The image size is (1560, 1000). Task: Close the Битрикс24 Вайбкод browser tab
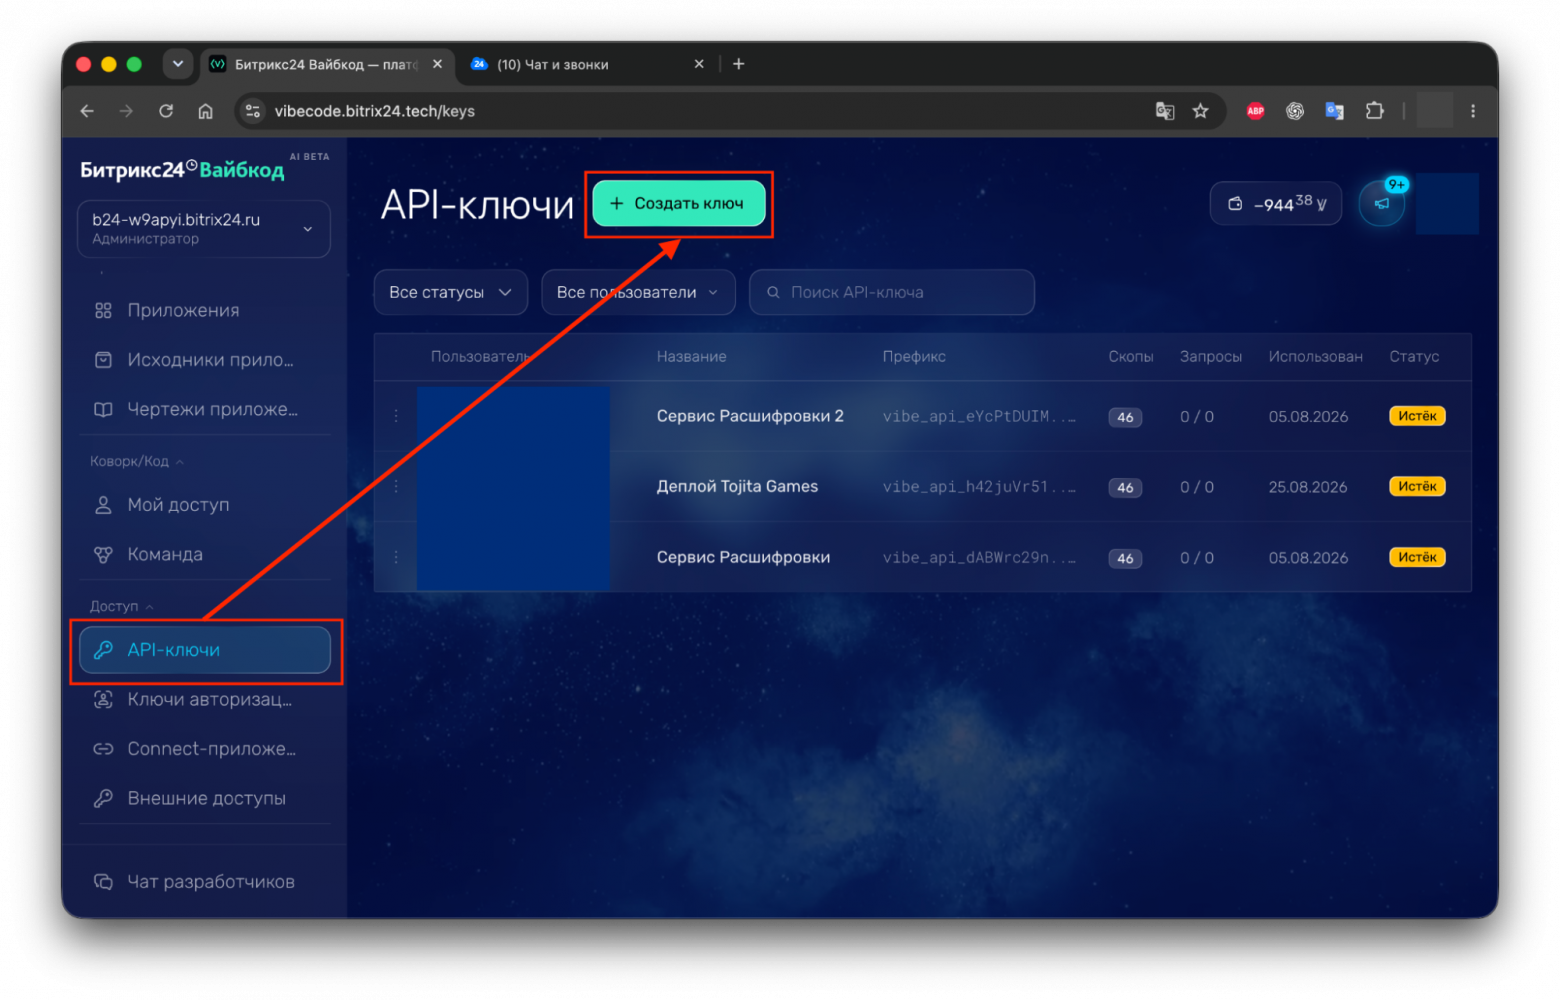pyautogui.click(x=437, y=64)
